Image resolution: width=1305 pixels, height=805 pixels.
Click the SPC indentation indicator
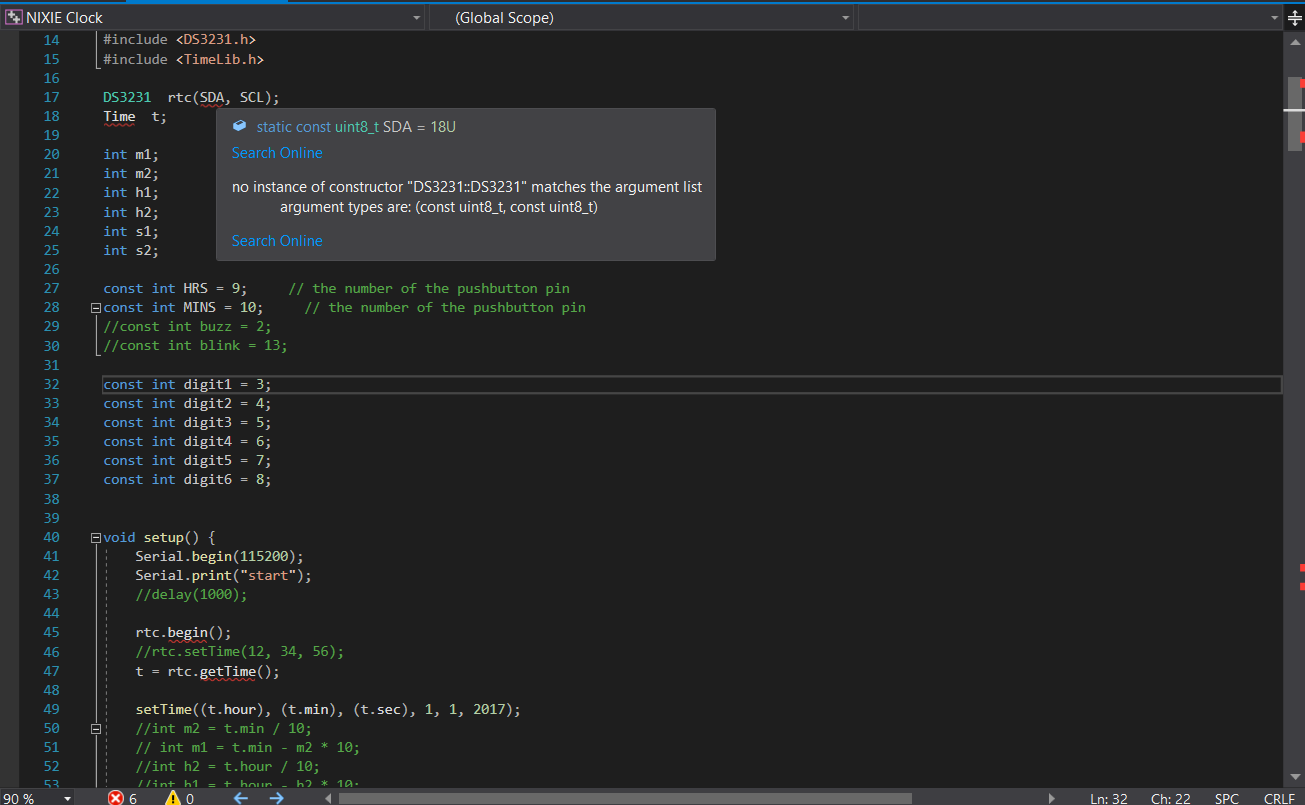click(1226, 798)
